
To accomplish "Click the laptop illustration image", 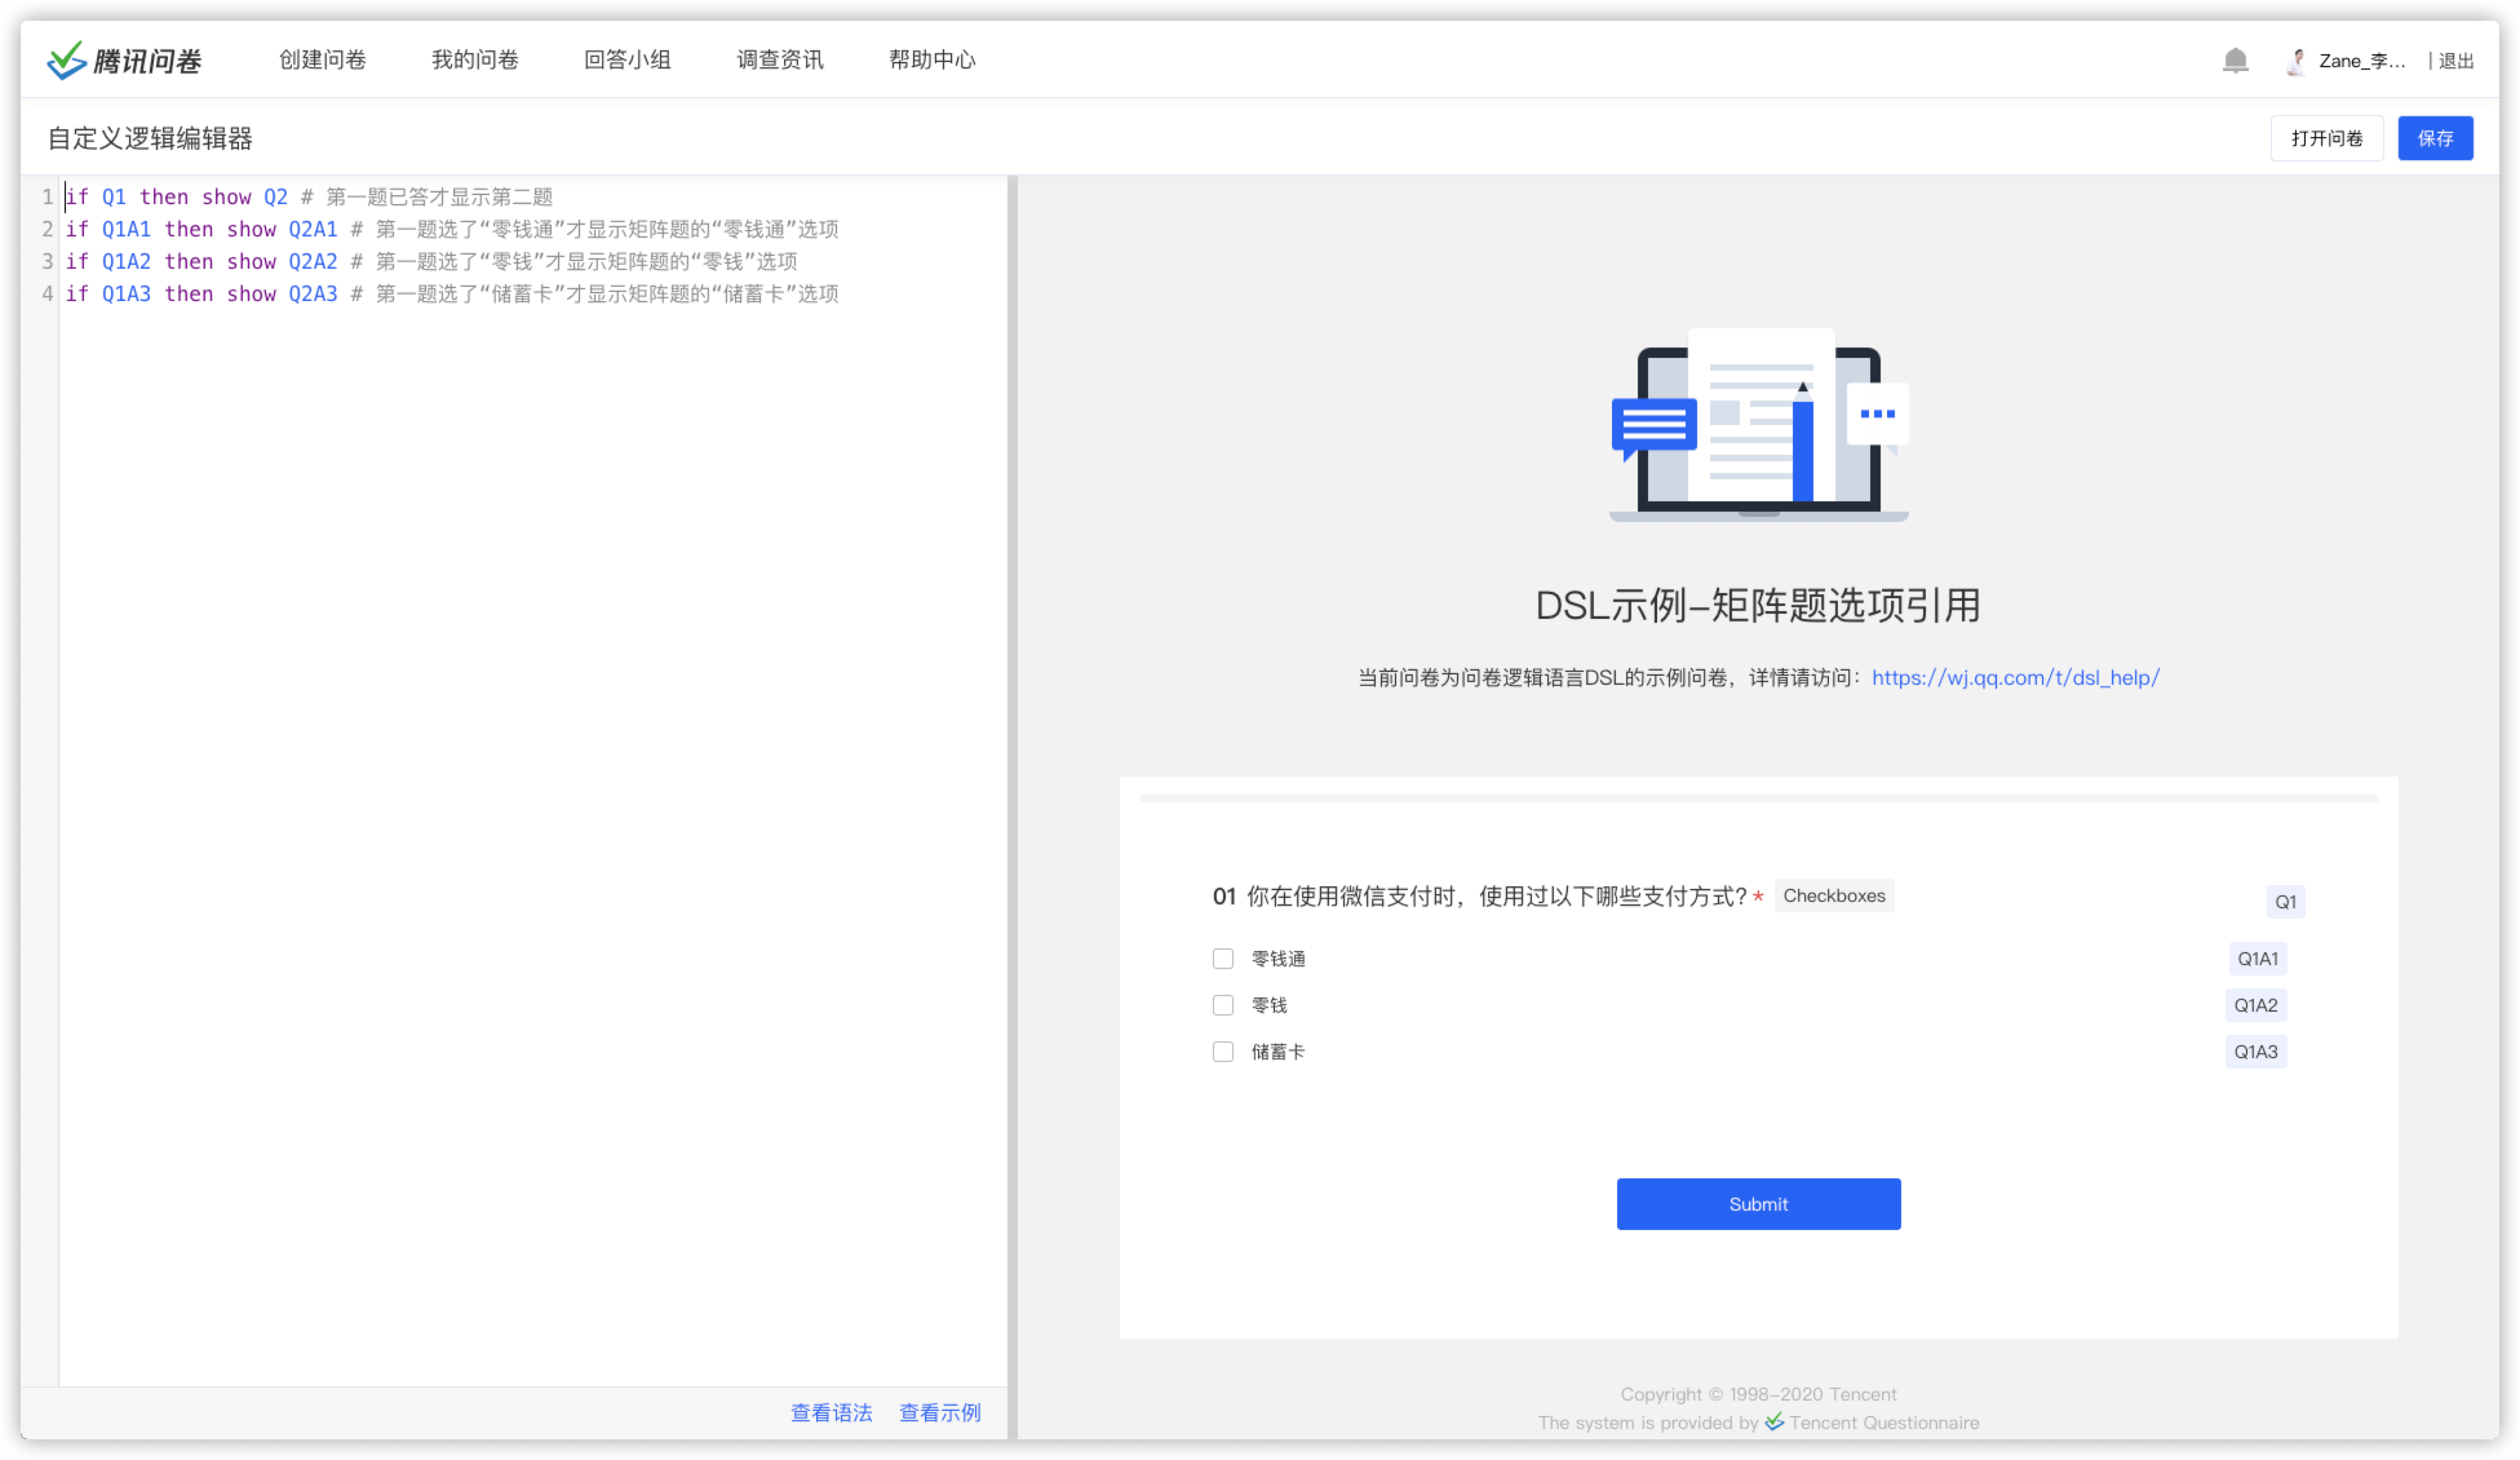I will tap(1758, 425).
